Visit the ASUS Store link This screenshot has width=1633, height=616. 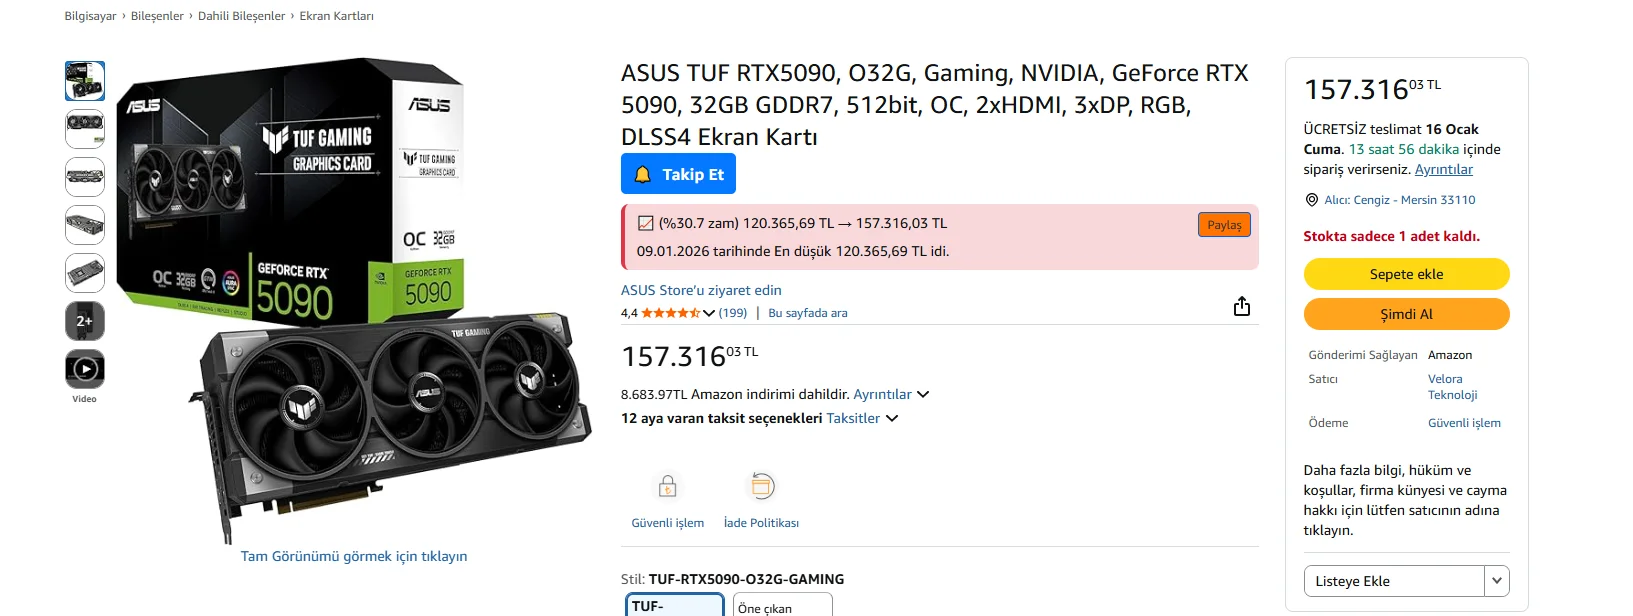[x=701, y=290]
